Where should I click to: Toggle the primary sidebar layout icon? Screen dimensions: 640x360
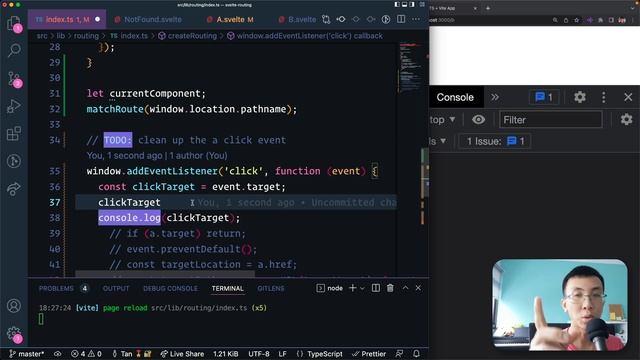coord(397,4)
